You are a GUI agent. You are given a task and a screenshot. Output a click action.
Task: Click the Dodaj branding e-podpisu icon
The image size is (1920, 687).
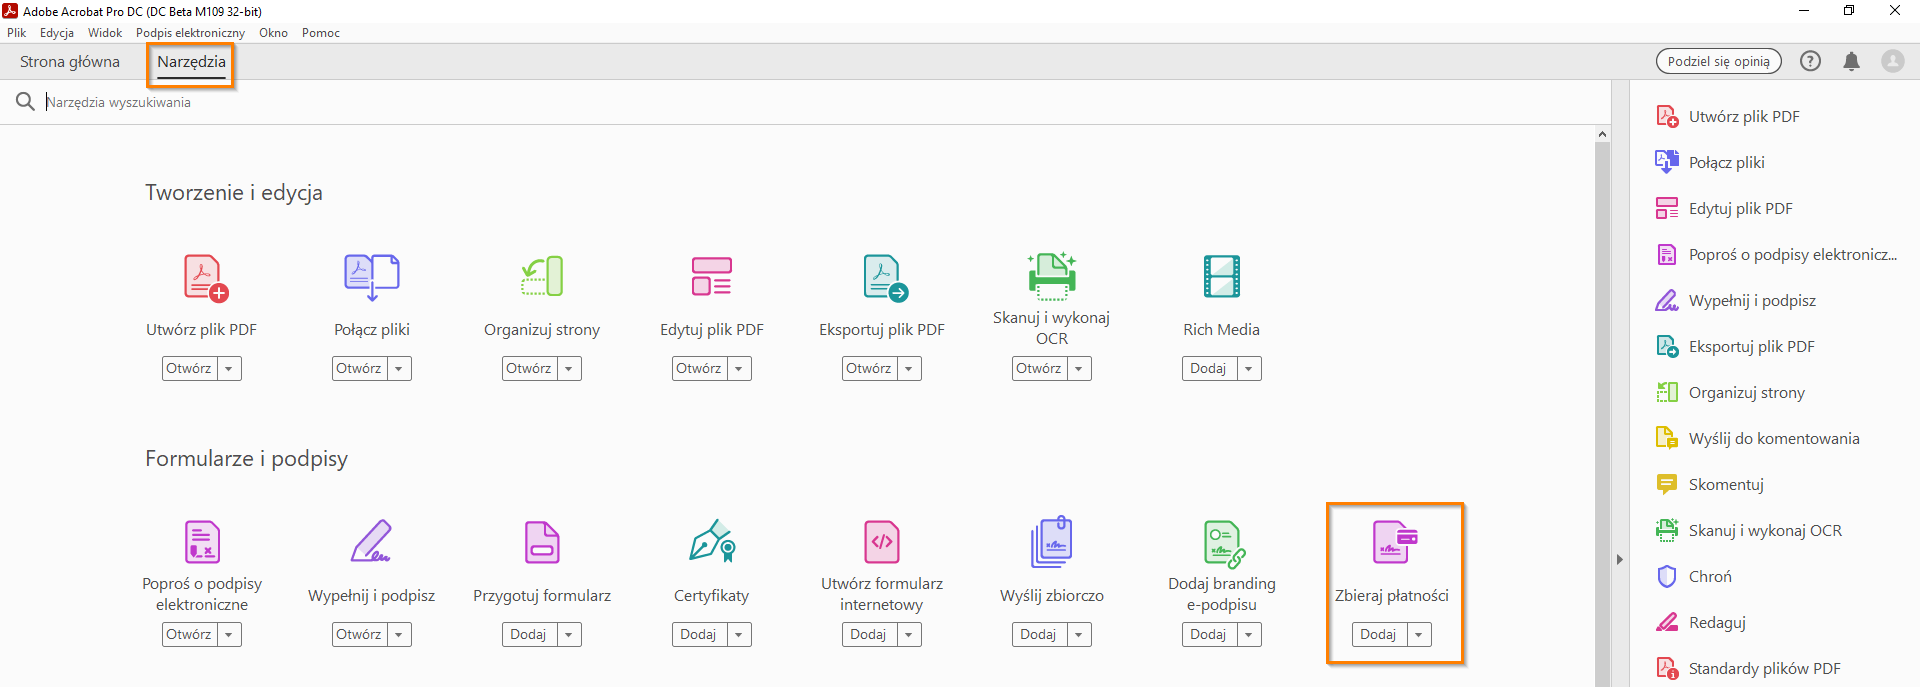click(1224, 544)
